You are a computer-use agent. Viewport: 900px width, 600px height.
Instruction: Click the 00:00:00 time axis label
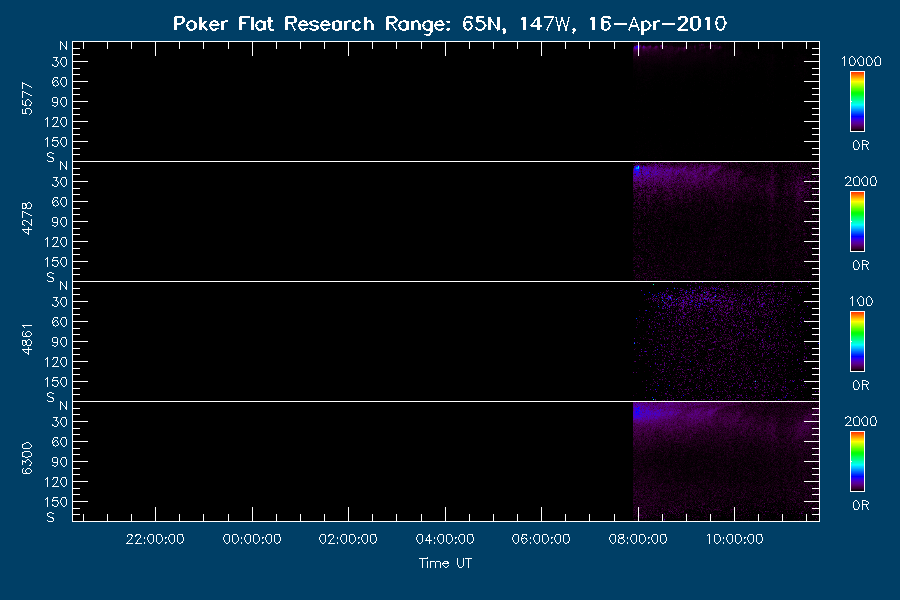click(252, 539)
